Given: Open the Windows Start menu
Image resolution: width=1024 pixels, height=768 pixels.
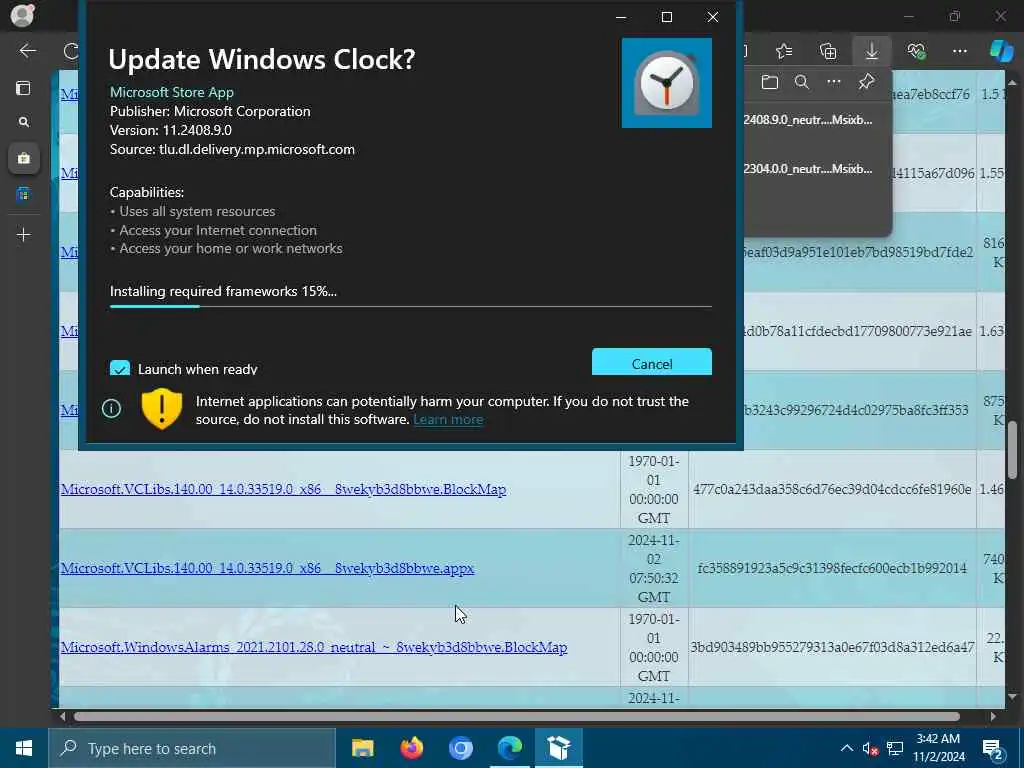Looking at the screenshot, I should click(24, 748).
